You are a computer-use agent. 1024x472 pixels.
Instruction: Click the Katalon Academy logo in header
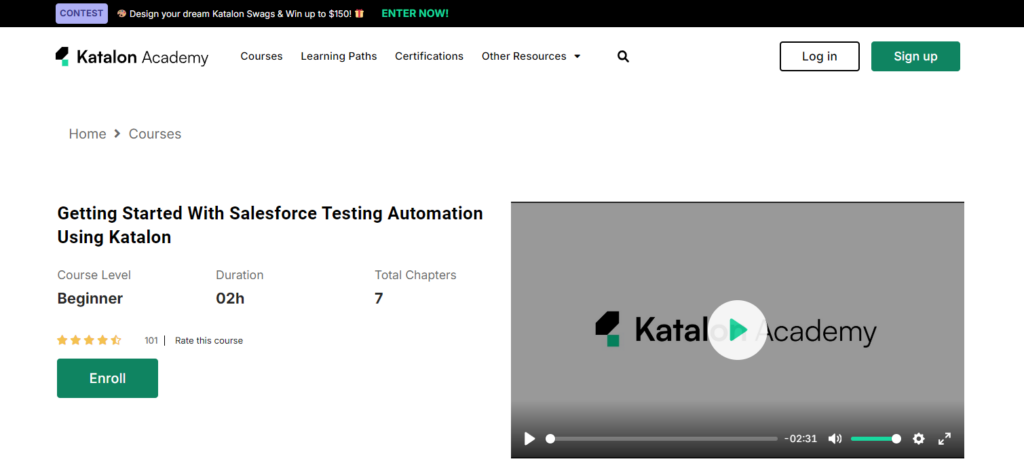pos(132,57)
